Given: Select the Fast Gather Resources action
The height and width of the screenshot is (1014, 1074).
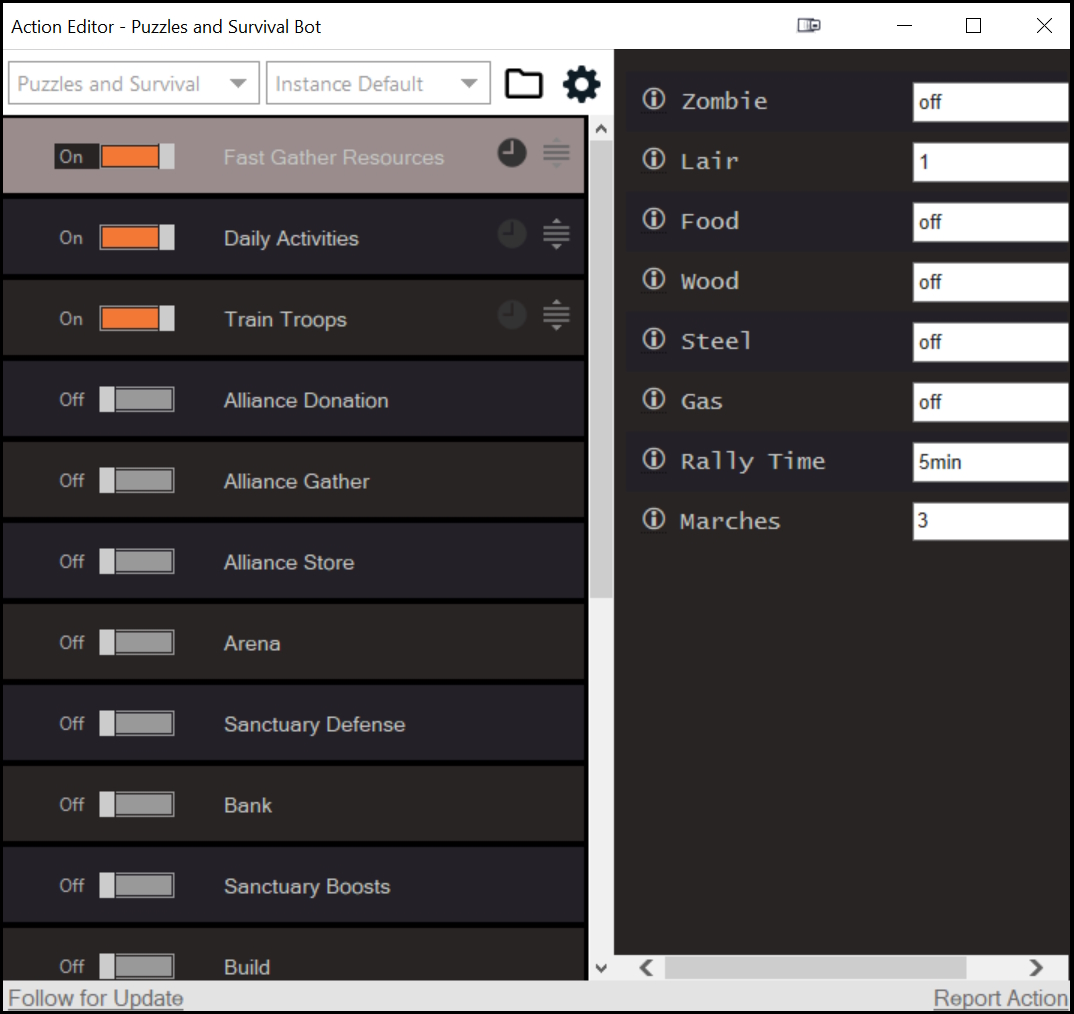Looking at the screenshot, I should tap(294, 156).
